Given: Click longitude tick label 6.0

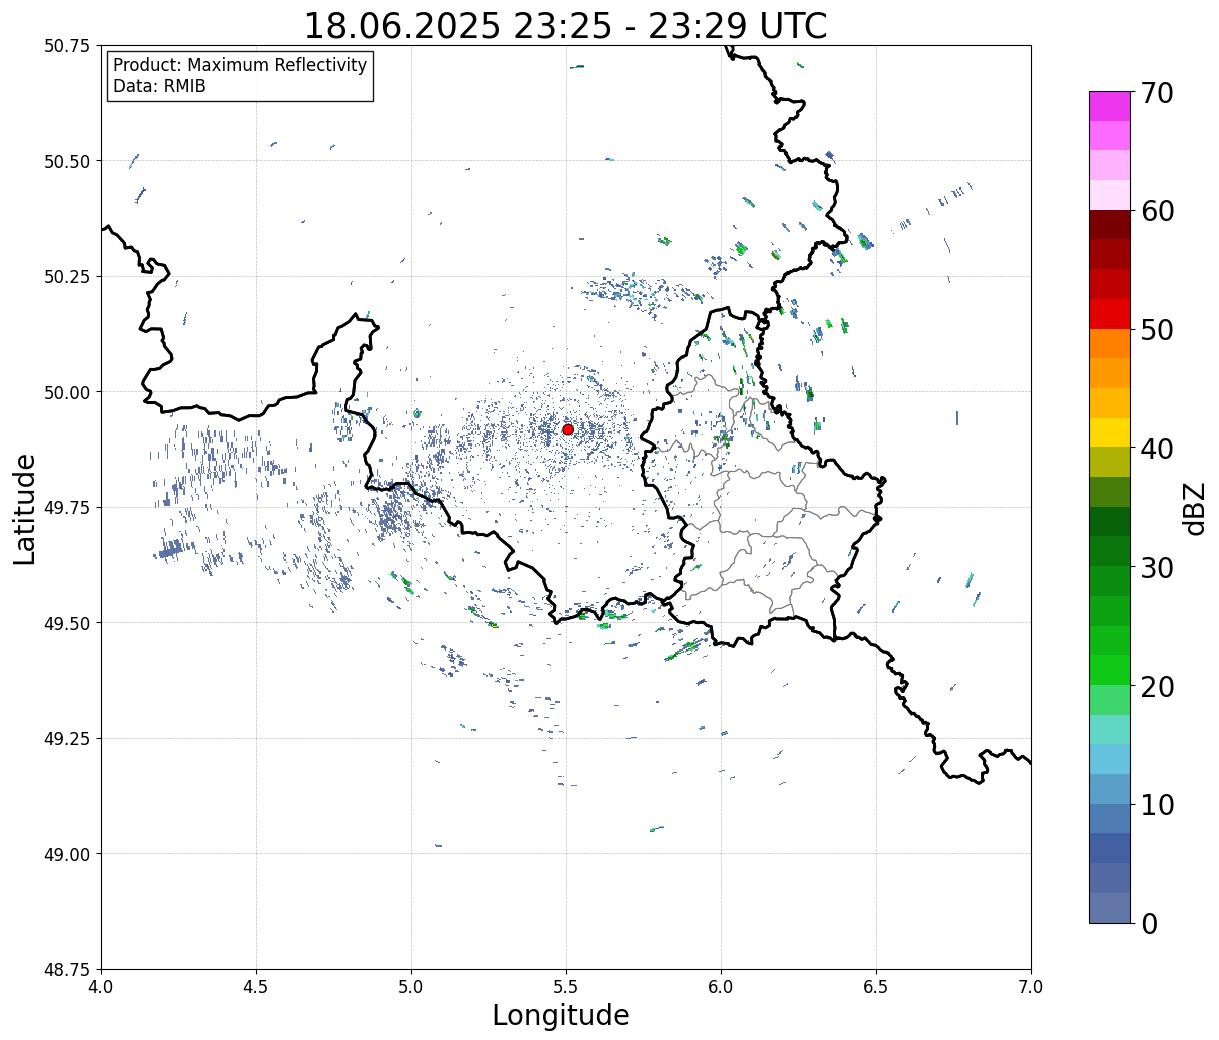Looking at the screenshot, I should click(x=721, y=987).
